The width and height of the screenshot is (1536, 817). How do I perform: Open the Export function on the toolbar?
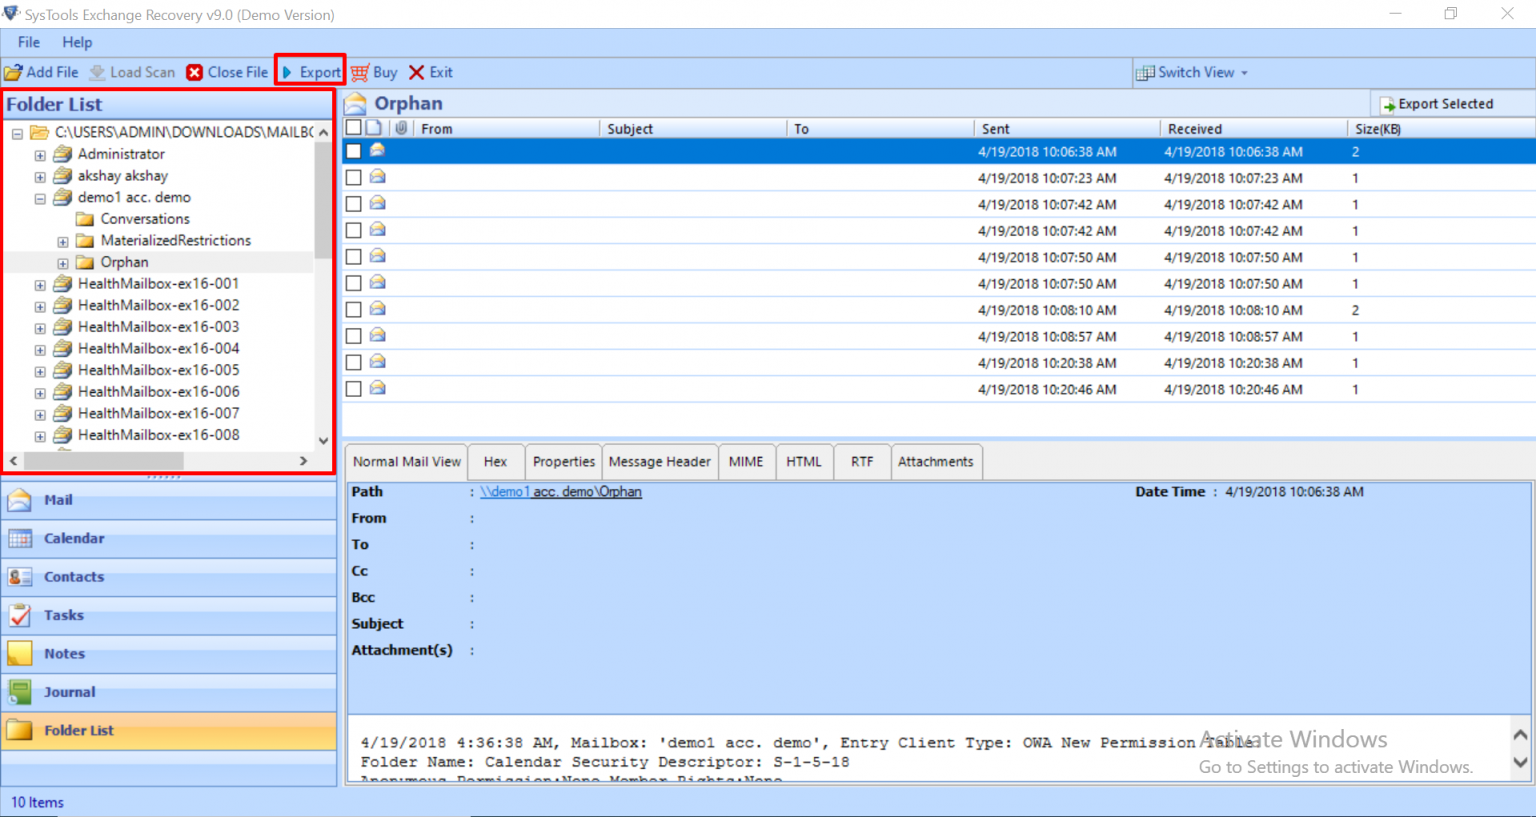click(x=310, y=72)
